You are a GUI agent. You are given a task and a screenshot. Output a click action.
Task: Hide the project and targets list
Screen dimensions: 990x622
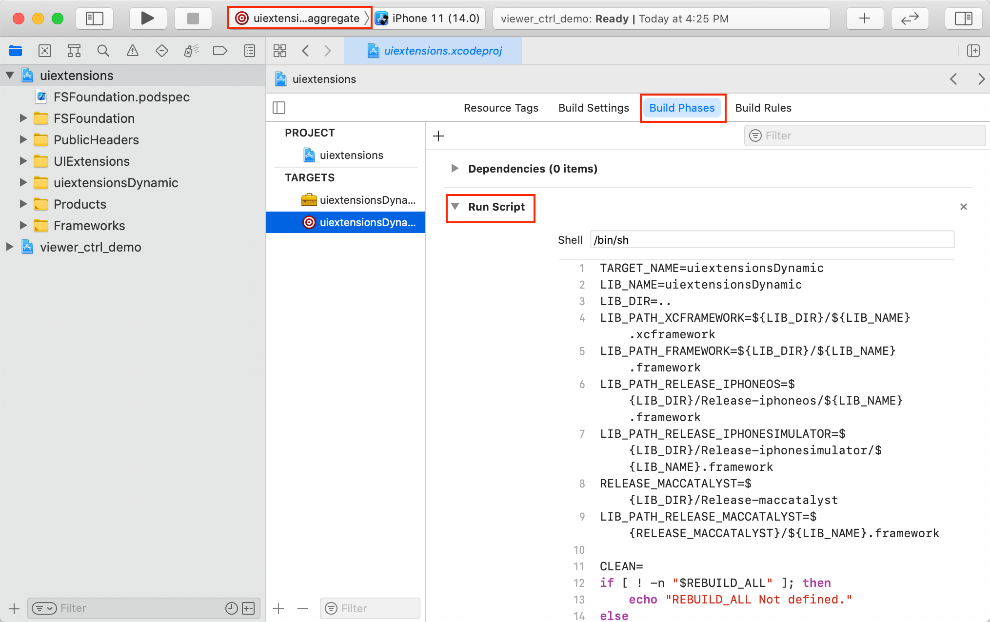click(x=279, y=108)
